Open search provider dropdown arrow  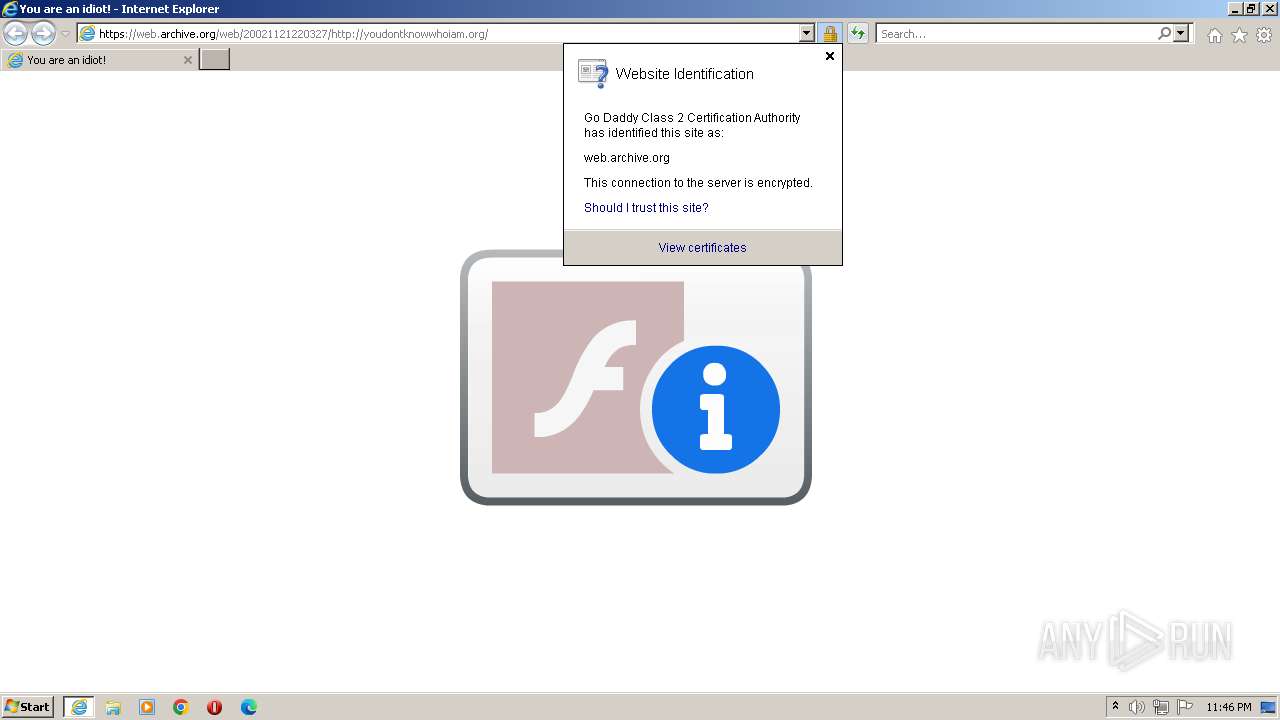[1181, 34]
